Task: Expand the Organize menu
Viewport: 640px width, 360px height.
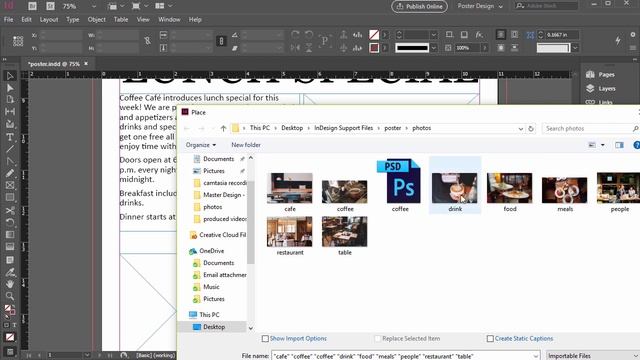Action: (x=201, y=145)
